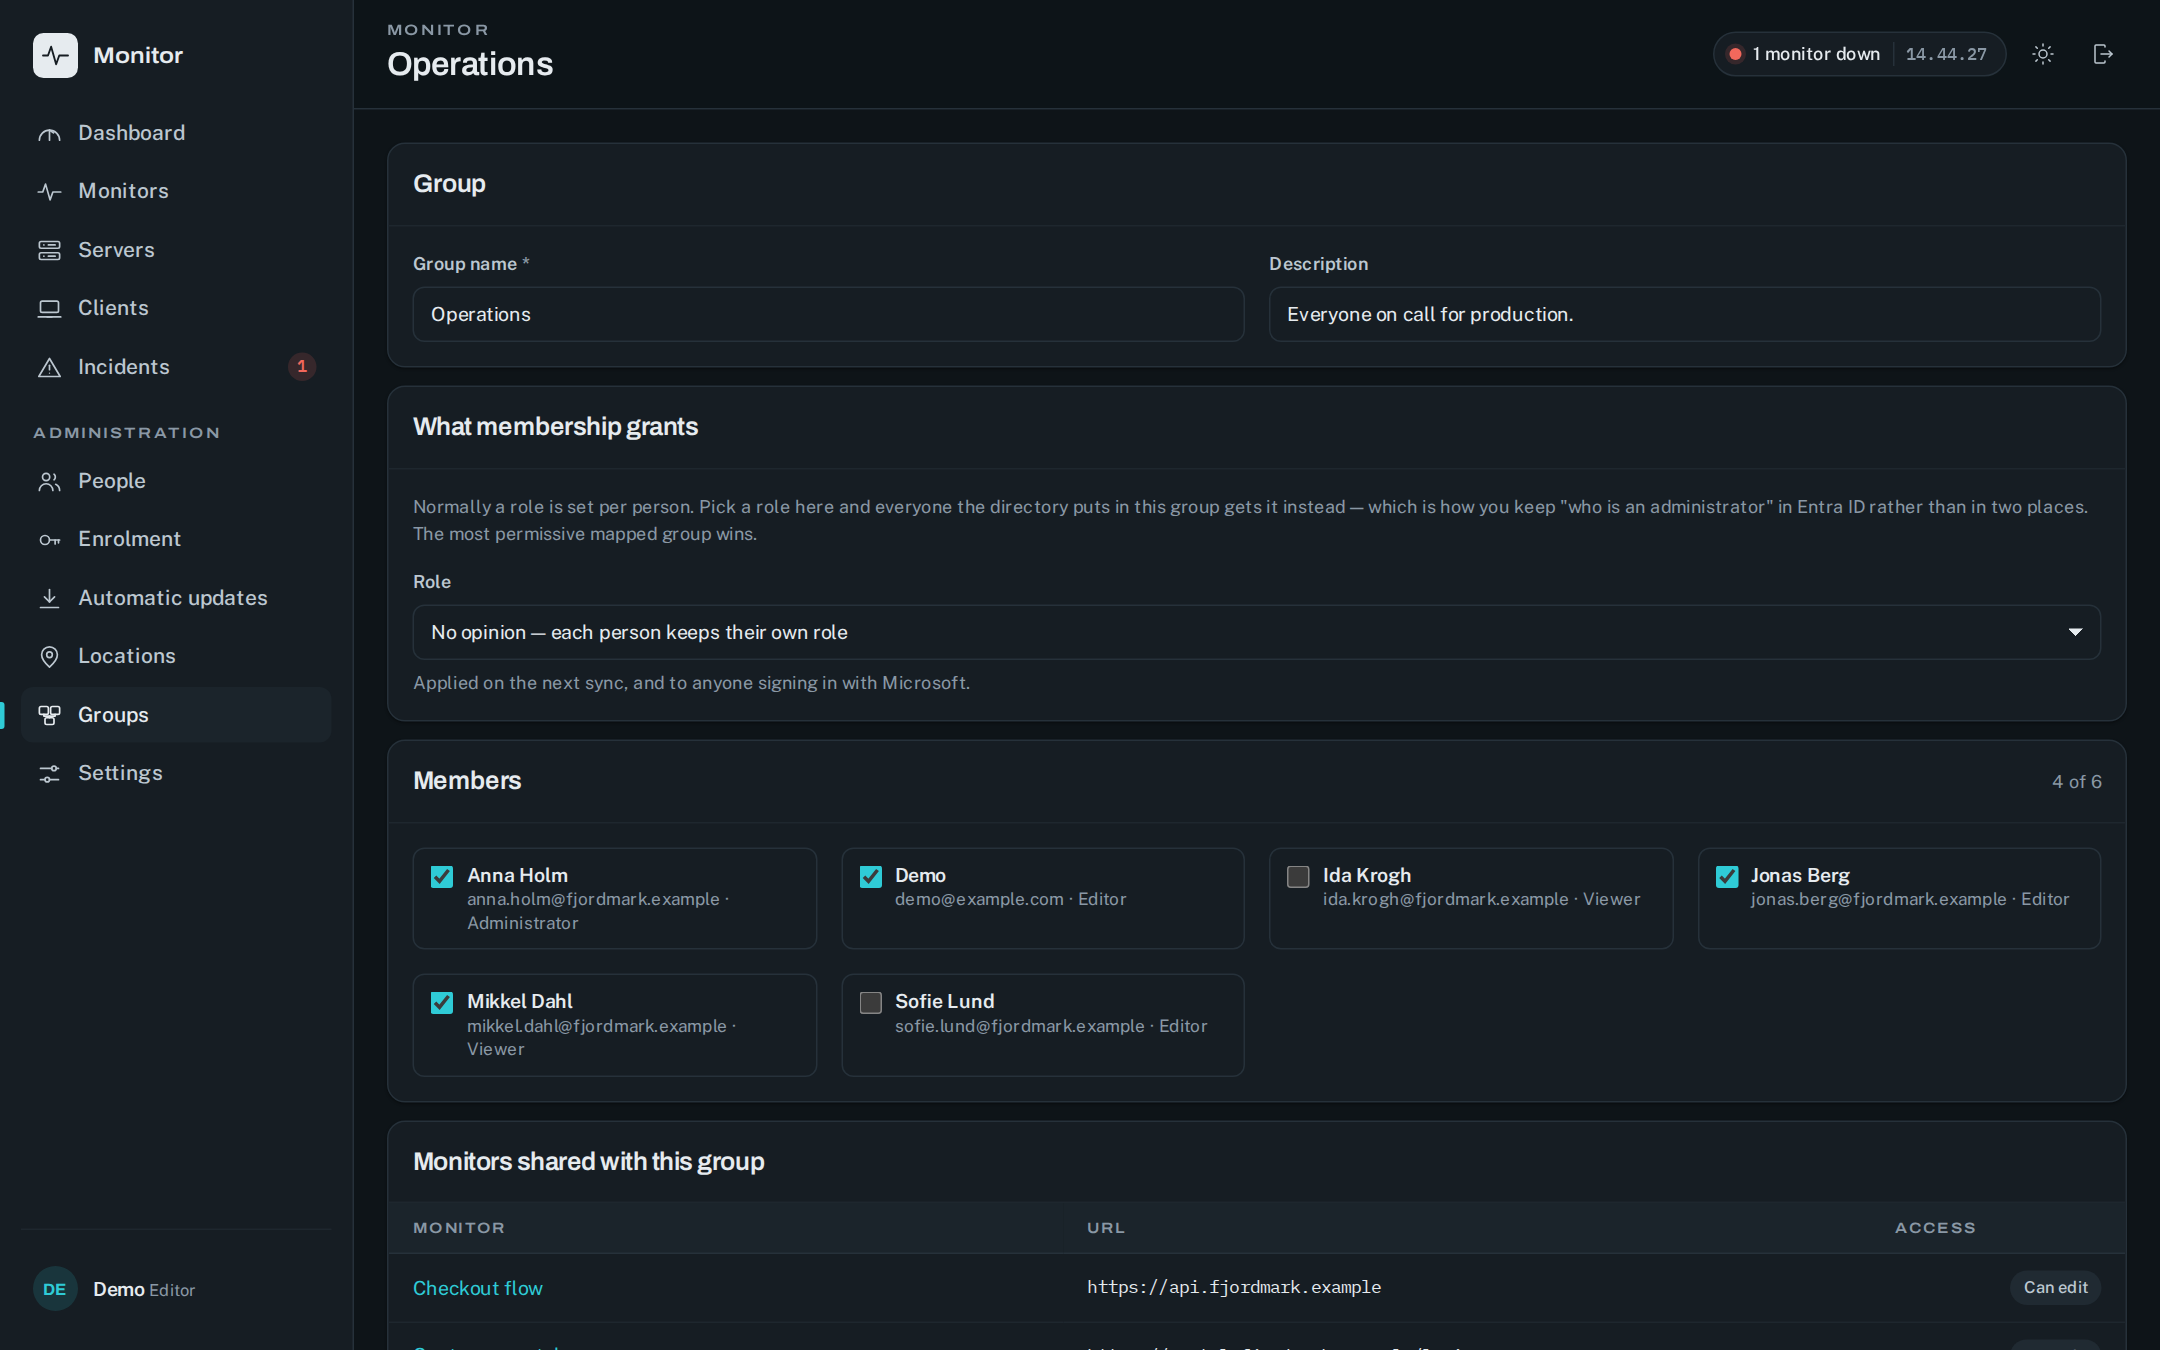Click the People users icon
This screenshot has height=1350, width=2160.
click(49, 482)
